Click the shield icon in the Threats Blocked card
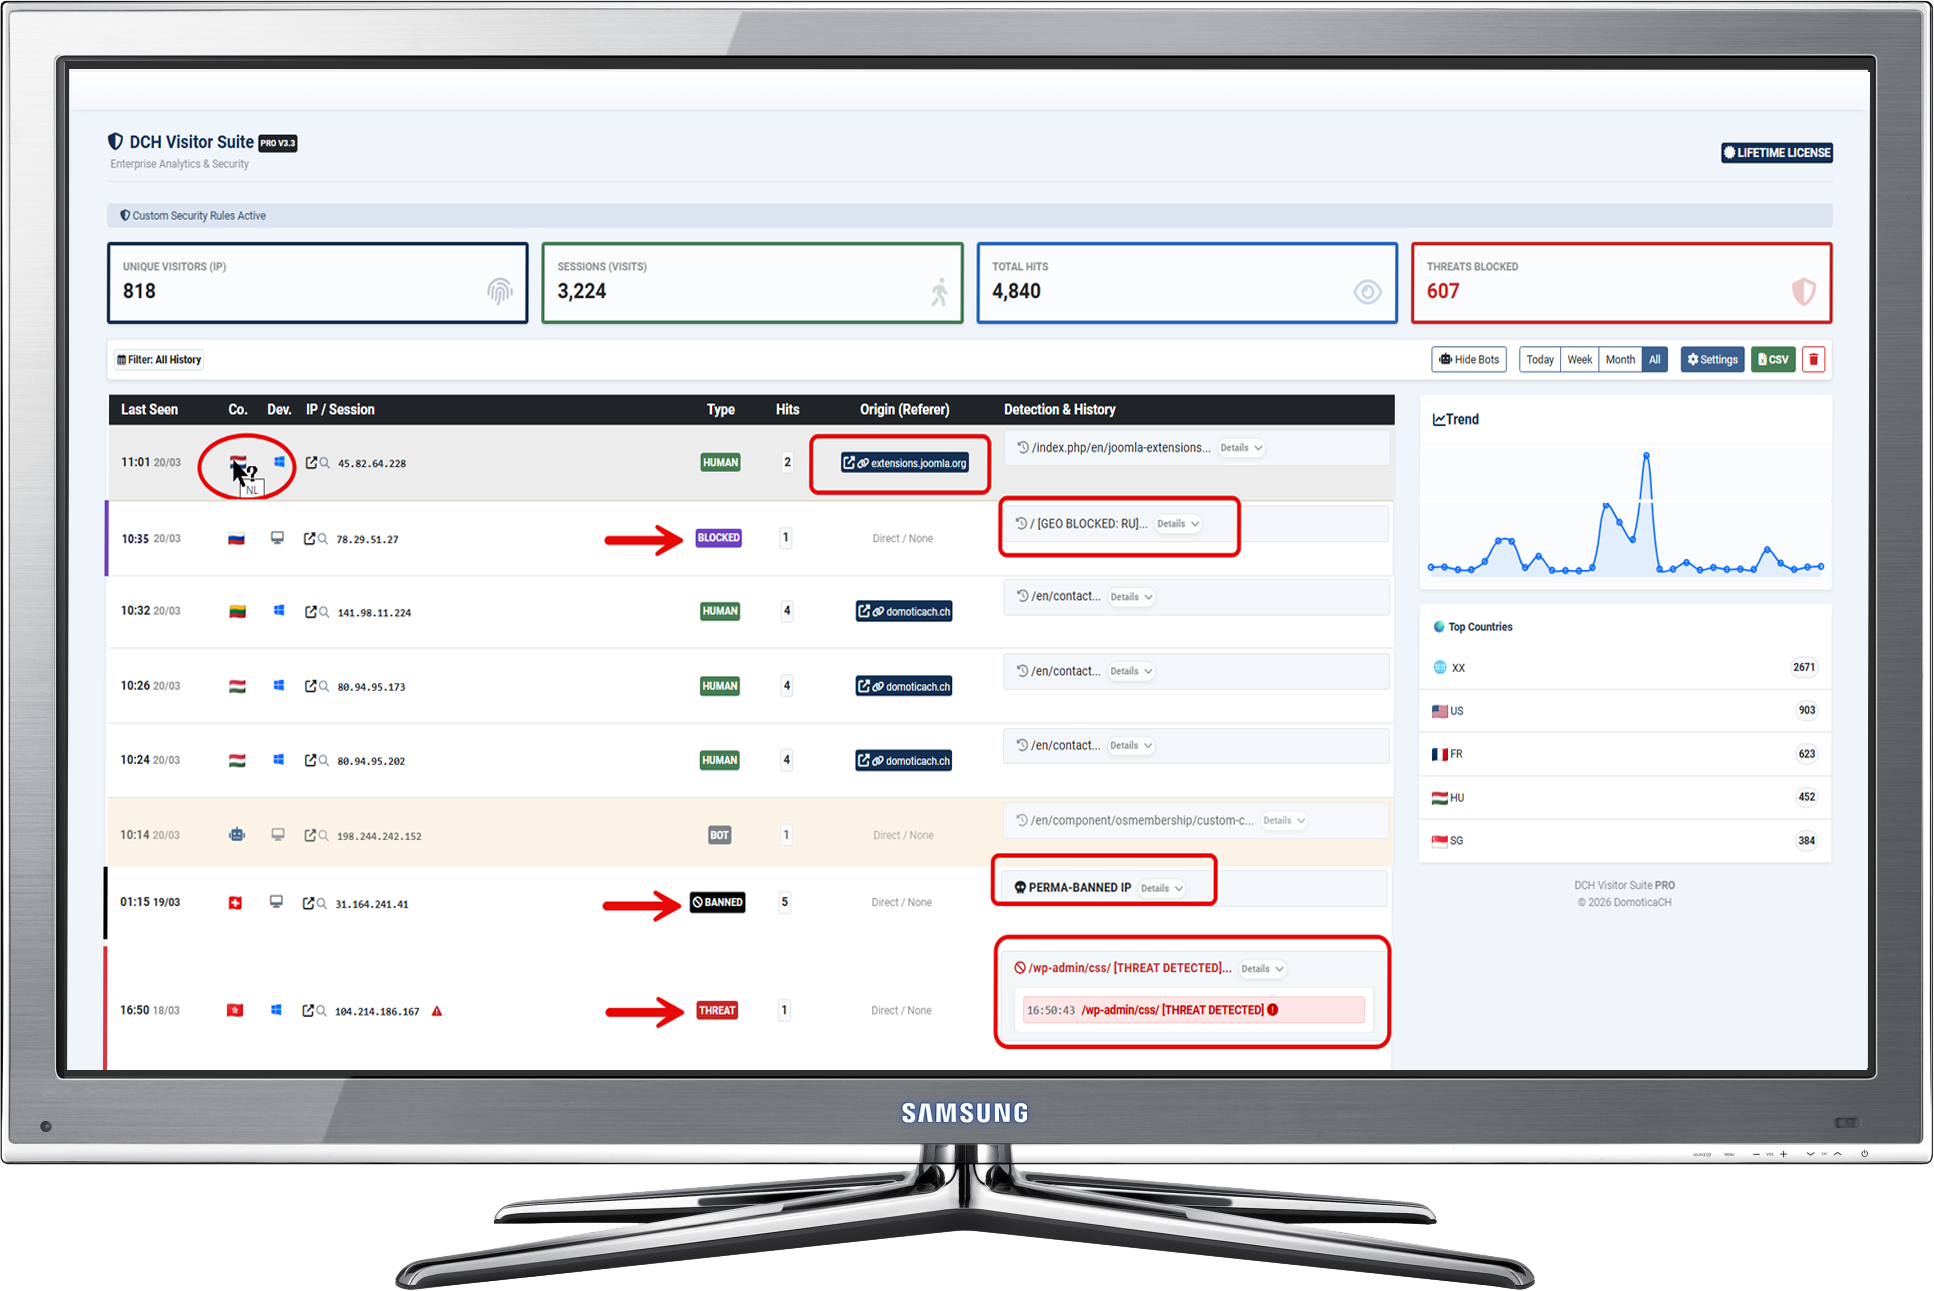This screenshot has height=1291, width=1934. 1803,291
